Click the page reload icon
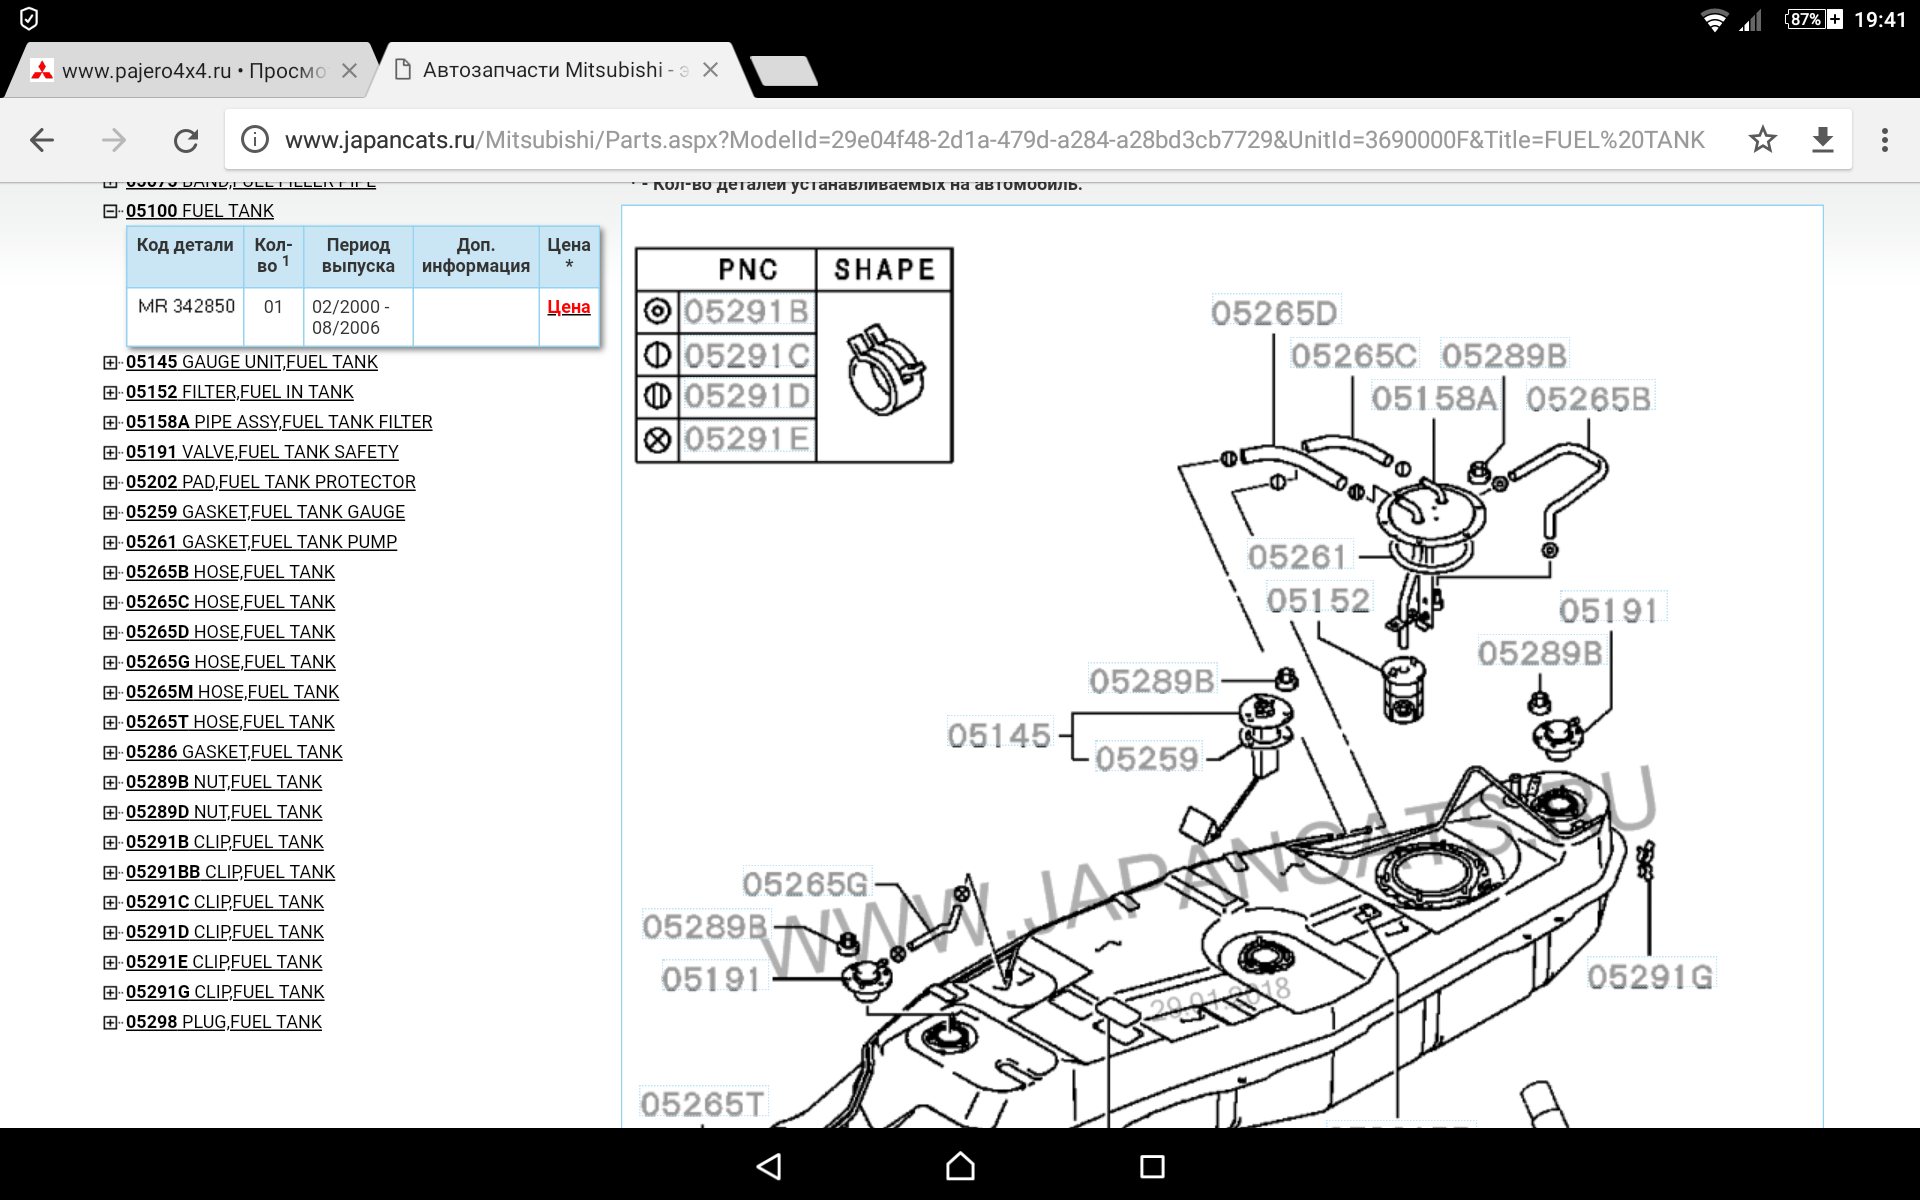The width and height of the screenshot is (1920, 1200). tap(186, 140)
